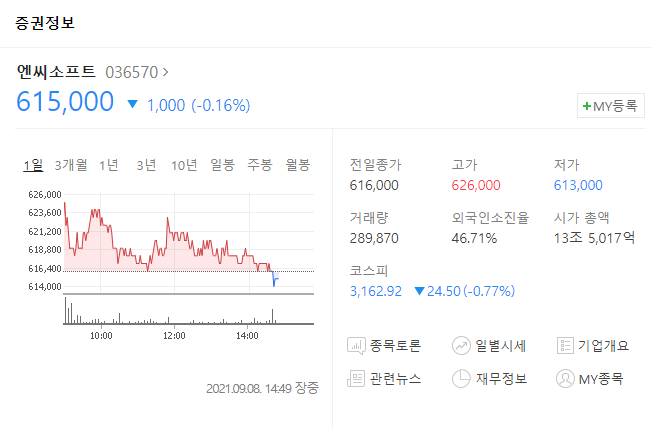The height and width of the screenshot is (428, 652).
Task: Click the plus icon on MY등록
Action: pos(587,106)
